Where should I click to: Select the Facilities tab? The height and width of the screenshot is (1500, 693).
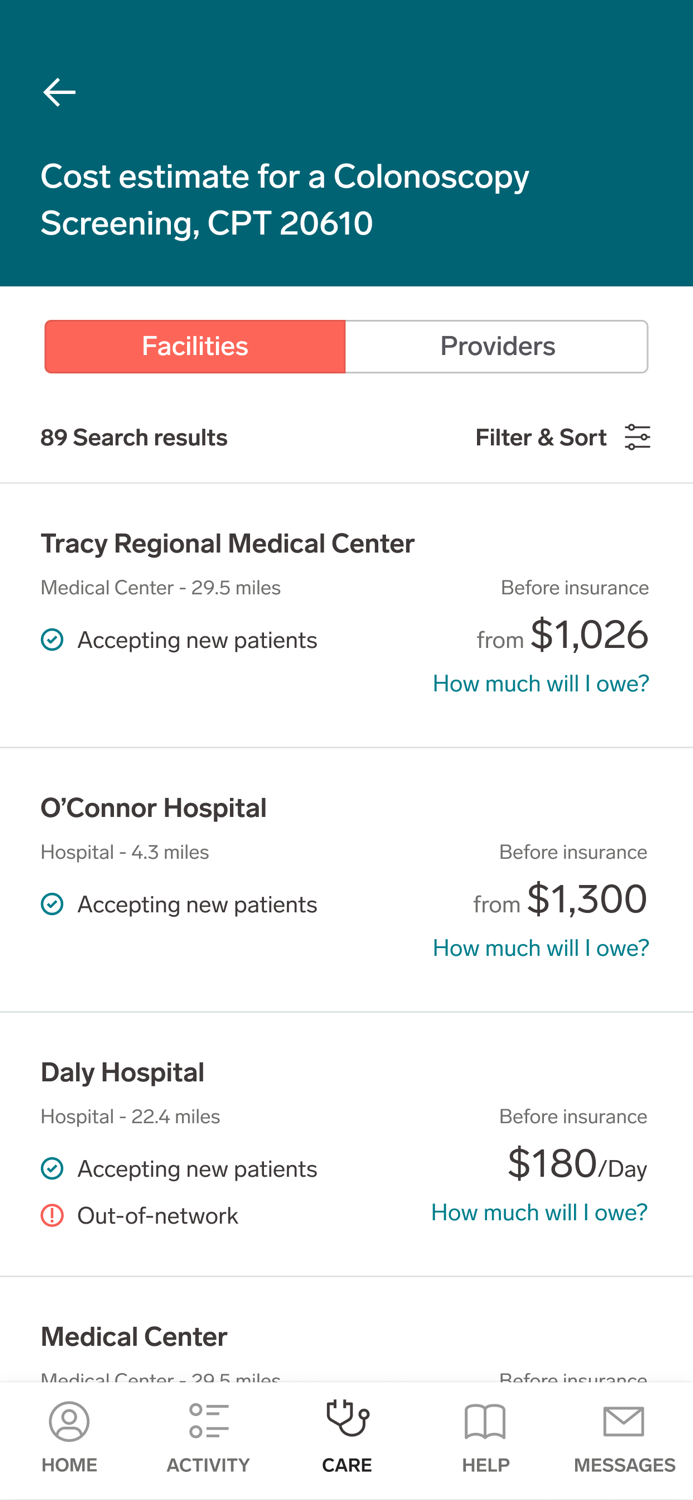[x=194, y=346]
